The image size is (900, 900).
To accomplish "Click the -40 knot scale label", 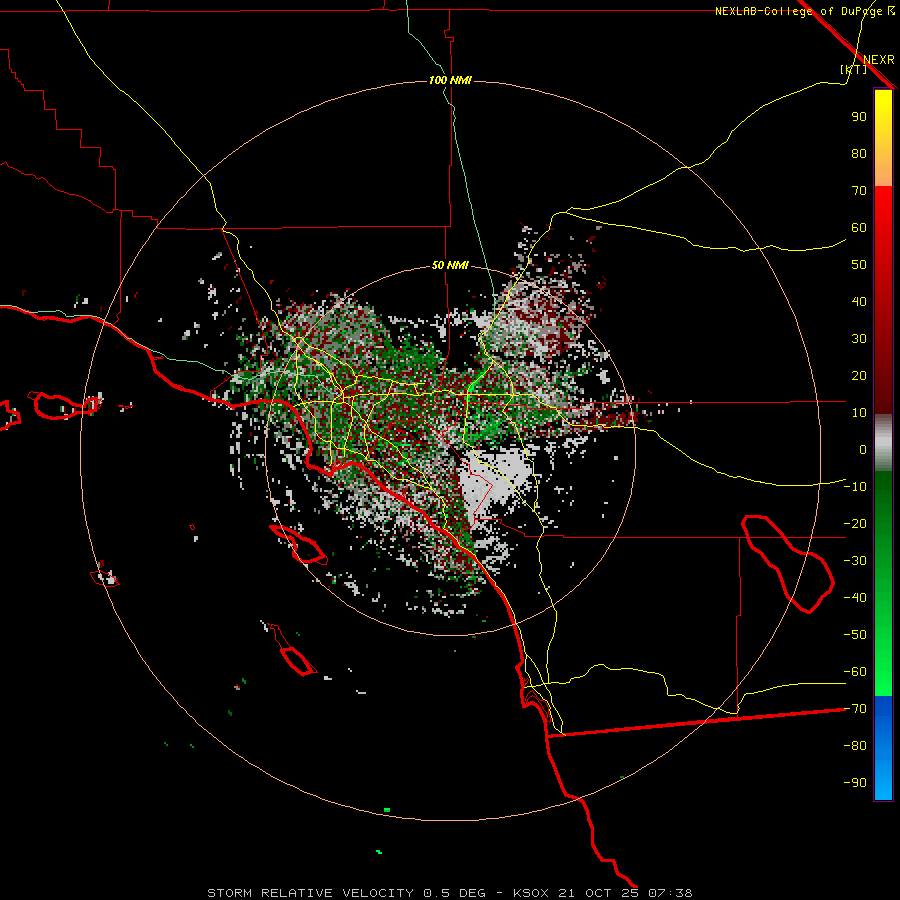I will point(855,598).
